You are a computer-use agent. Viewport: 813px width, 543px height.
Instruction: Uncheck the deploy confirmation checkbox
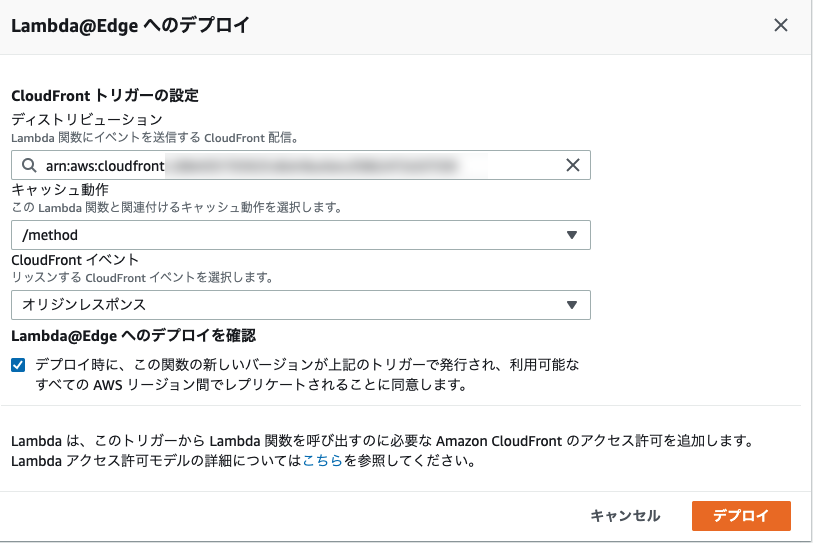pyautogui.click(x=18, y=365)
